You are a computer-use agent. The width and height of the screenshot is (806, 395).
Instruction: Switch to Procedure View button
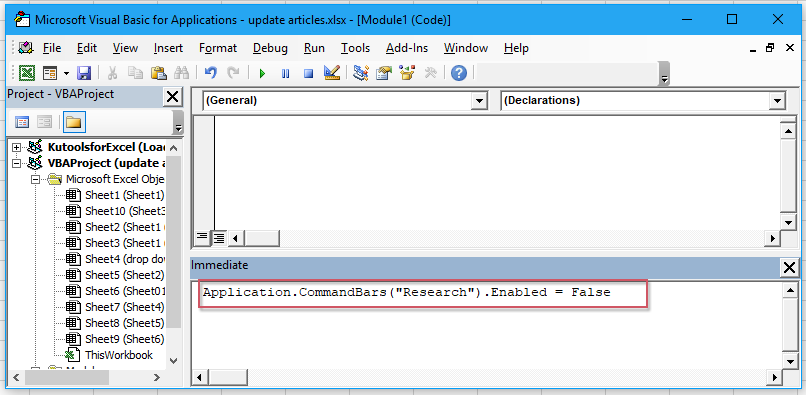202,237
